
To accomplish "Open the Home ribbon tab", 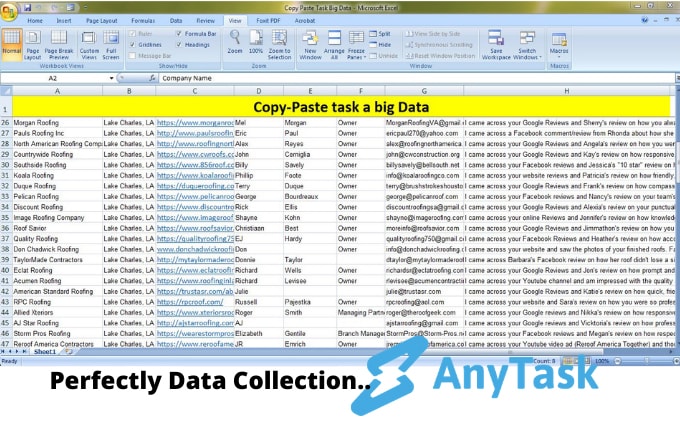I will pyautogui.click(x=35, y=20).
